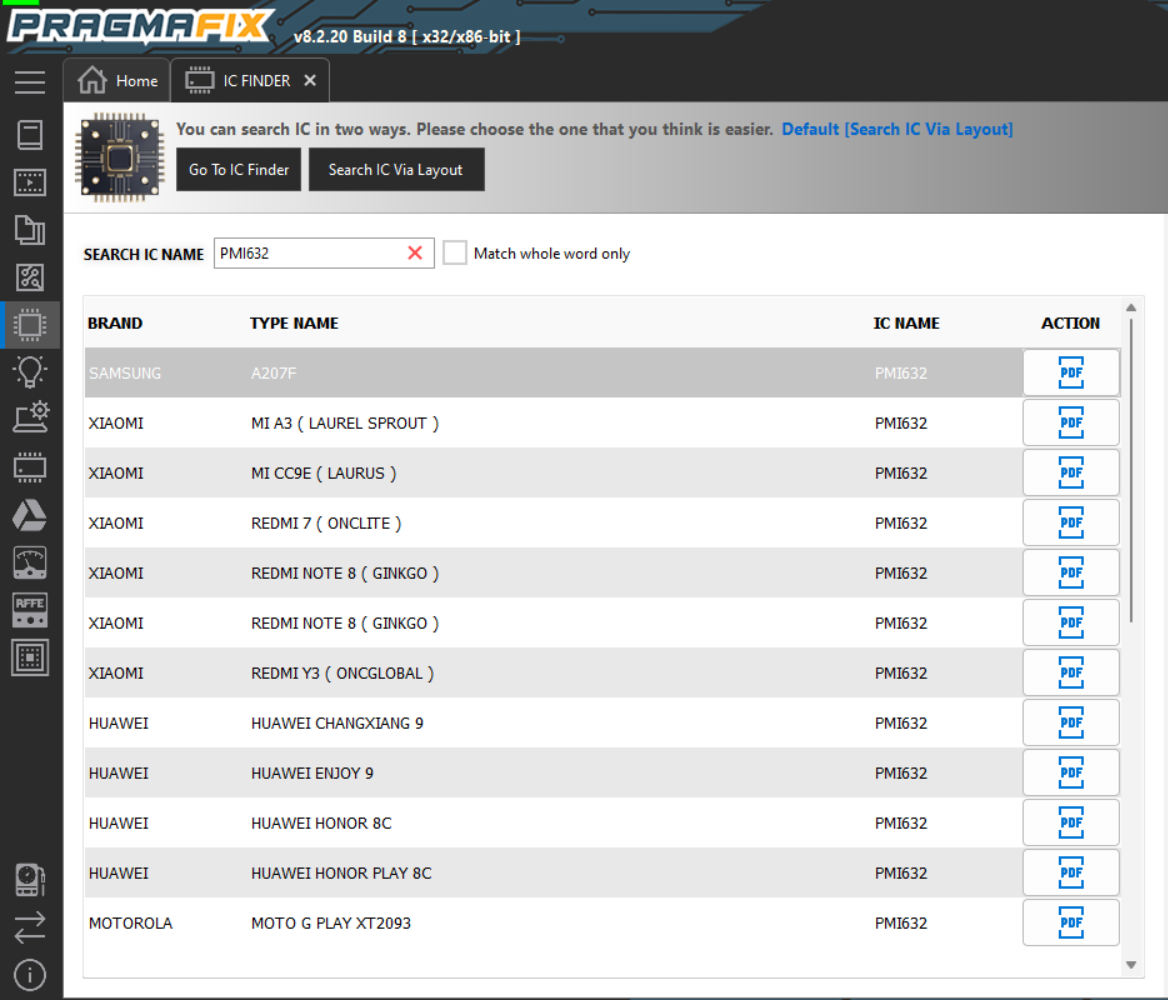Open PDF for Samsung A207F
1168x1000 pixels.
pos(1070,373)
